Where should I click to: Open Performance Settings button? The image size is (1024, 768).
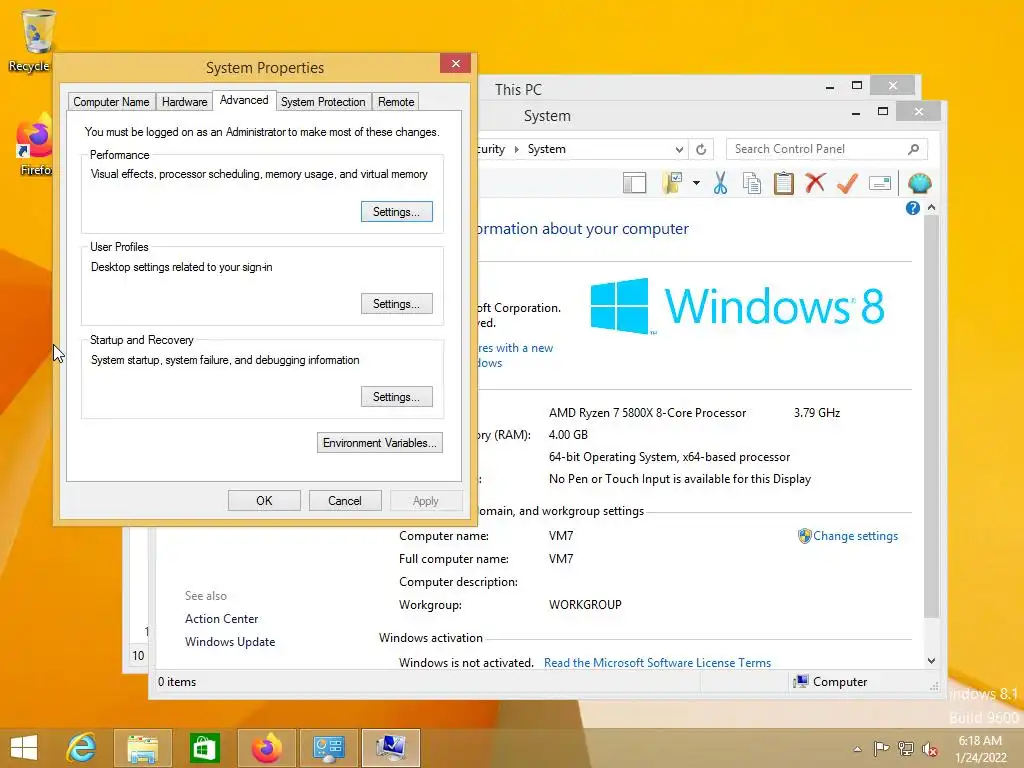[x=396, y=212]
